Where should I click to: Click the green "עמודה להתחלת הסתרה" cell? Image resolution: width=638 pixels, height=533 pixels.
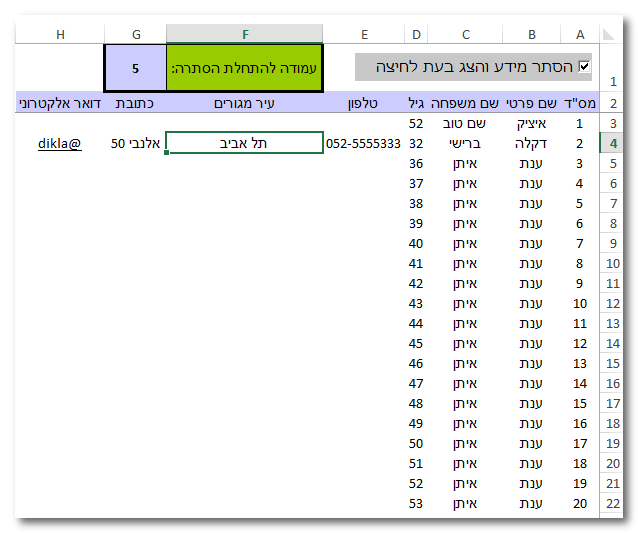[x=245, y=69]
